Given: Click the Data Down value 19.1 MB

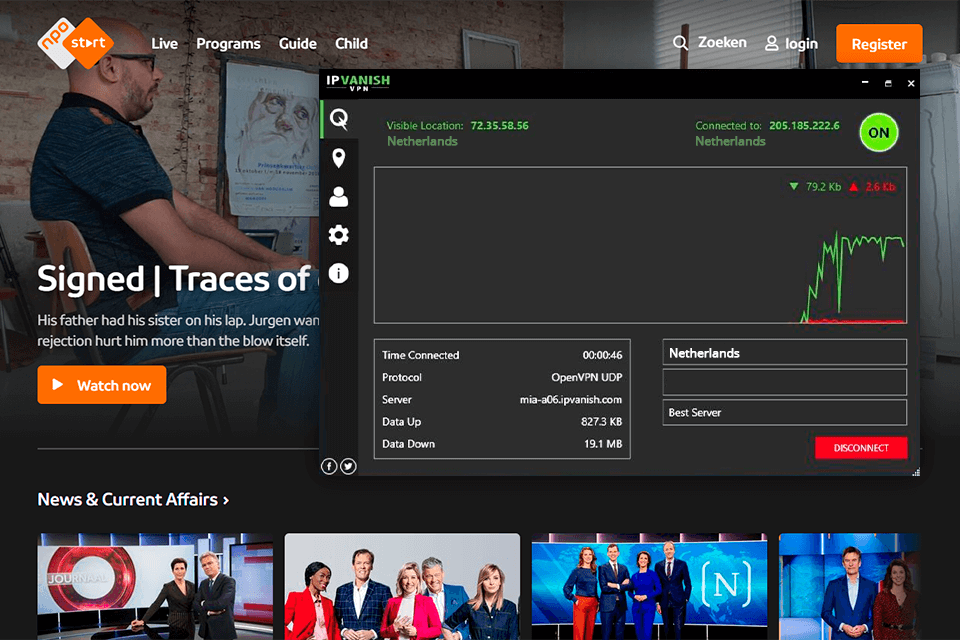Looking at the screenshot, I should click(x=603, y=443).
